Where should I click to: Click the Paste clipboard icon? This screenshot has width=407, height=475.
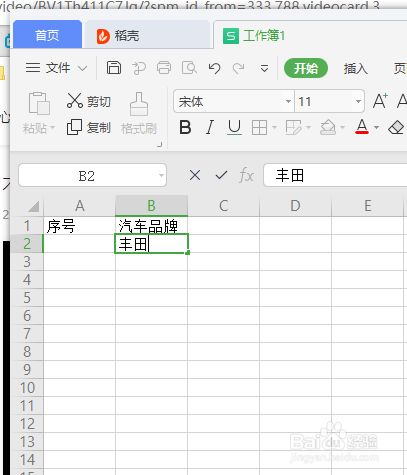coord(39,104)
